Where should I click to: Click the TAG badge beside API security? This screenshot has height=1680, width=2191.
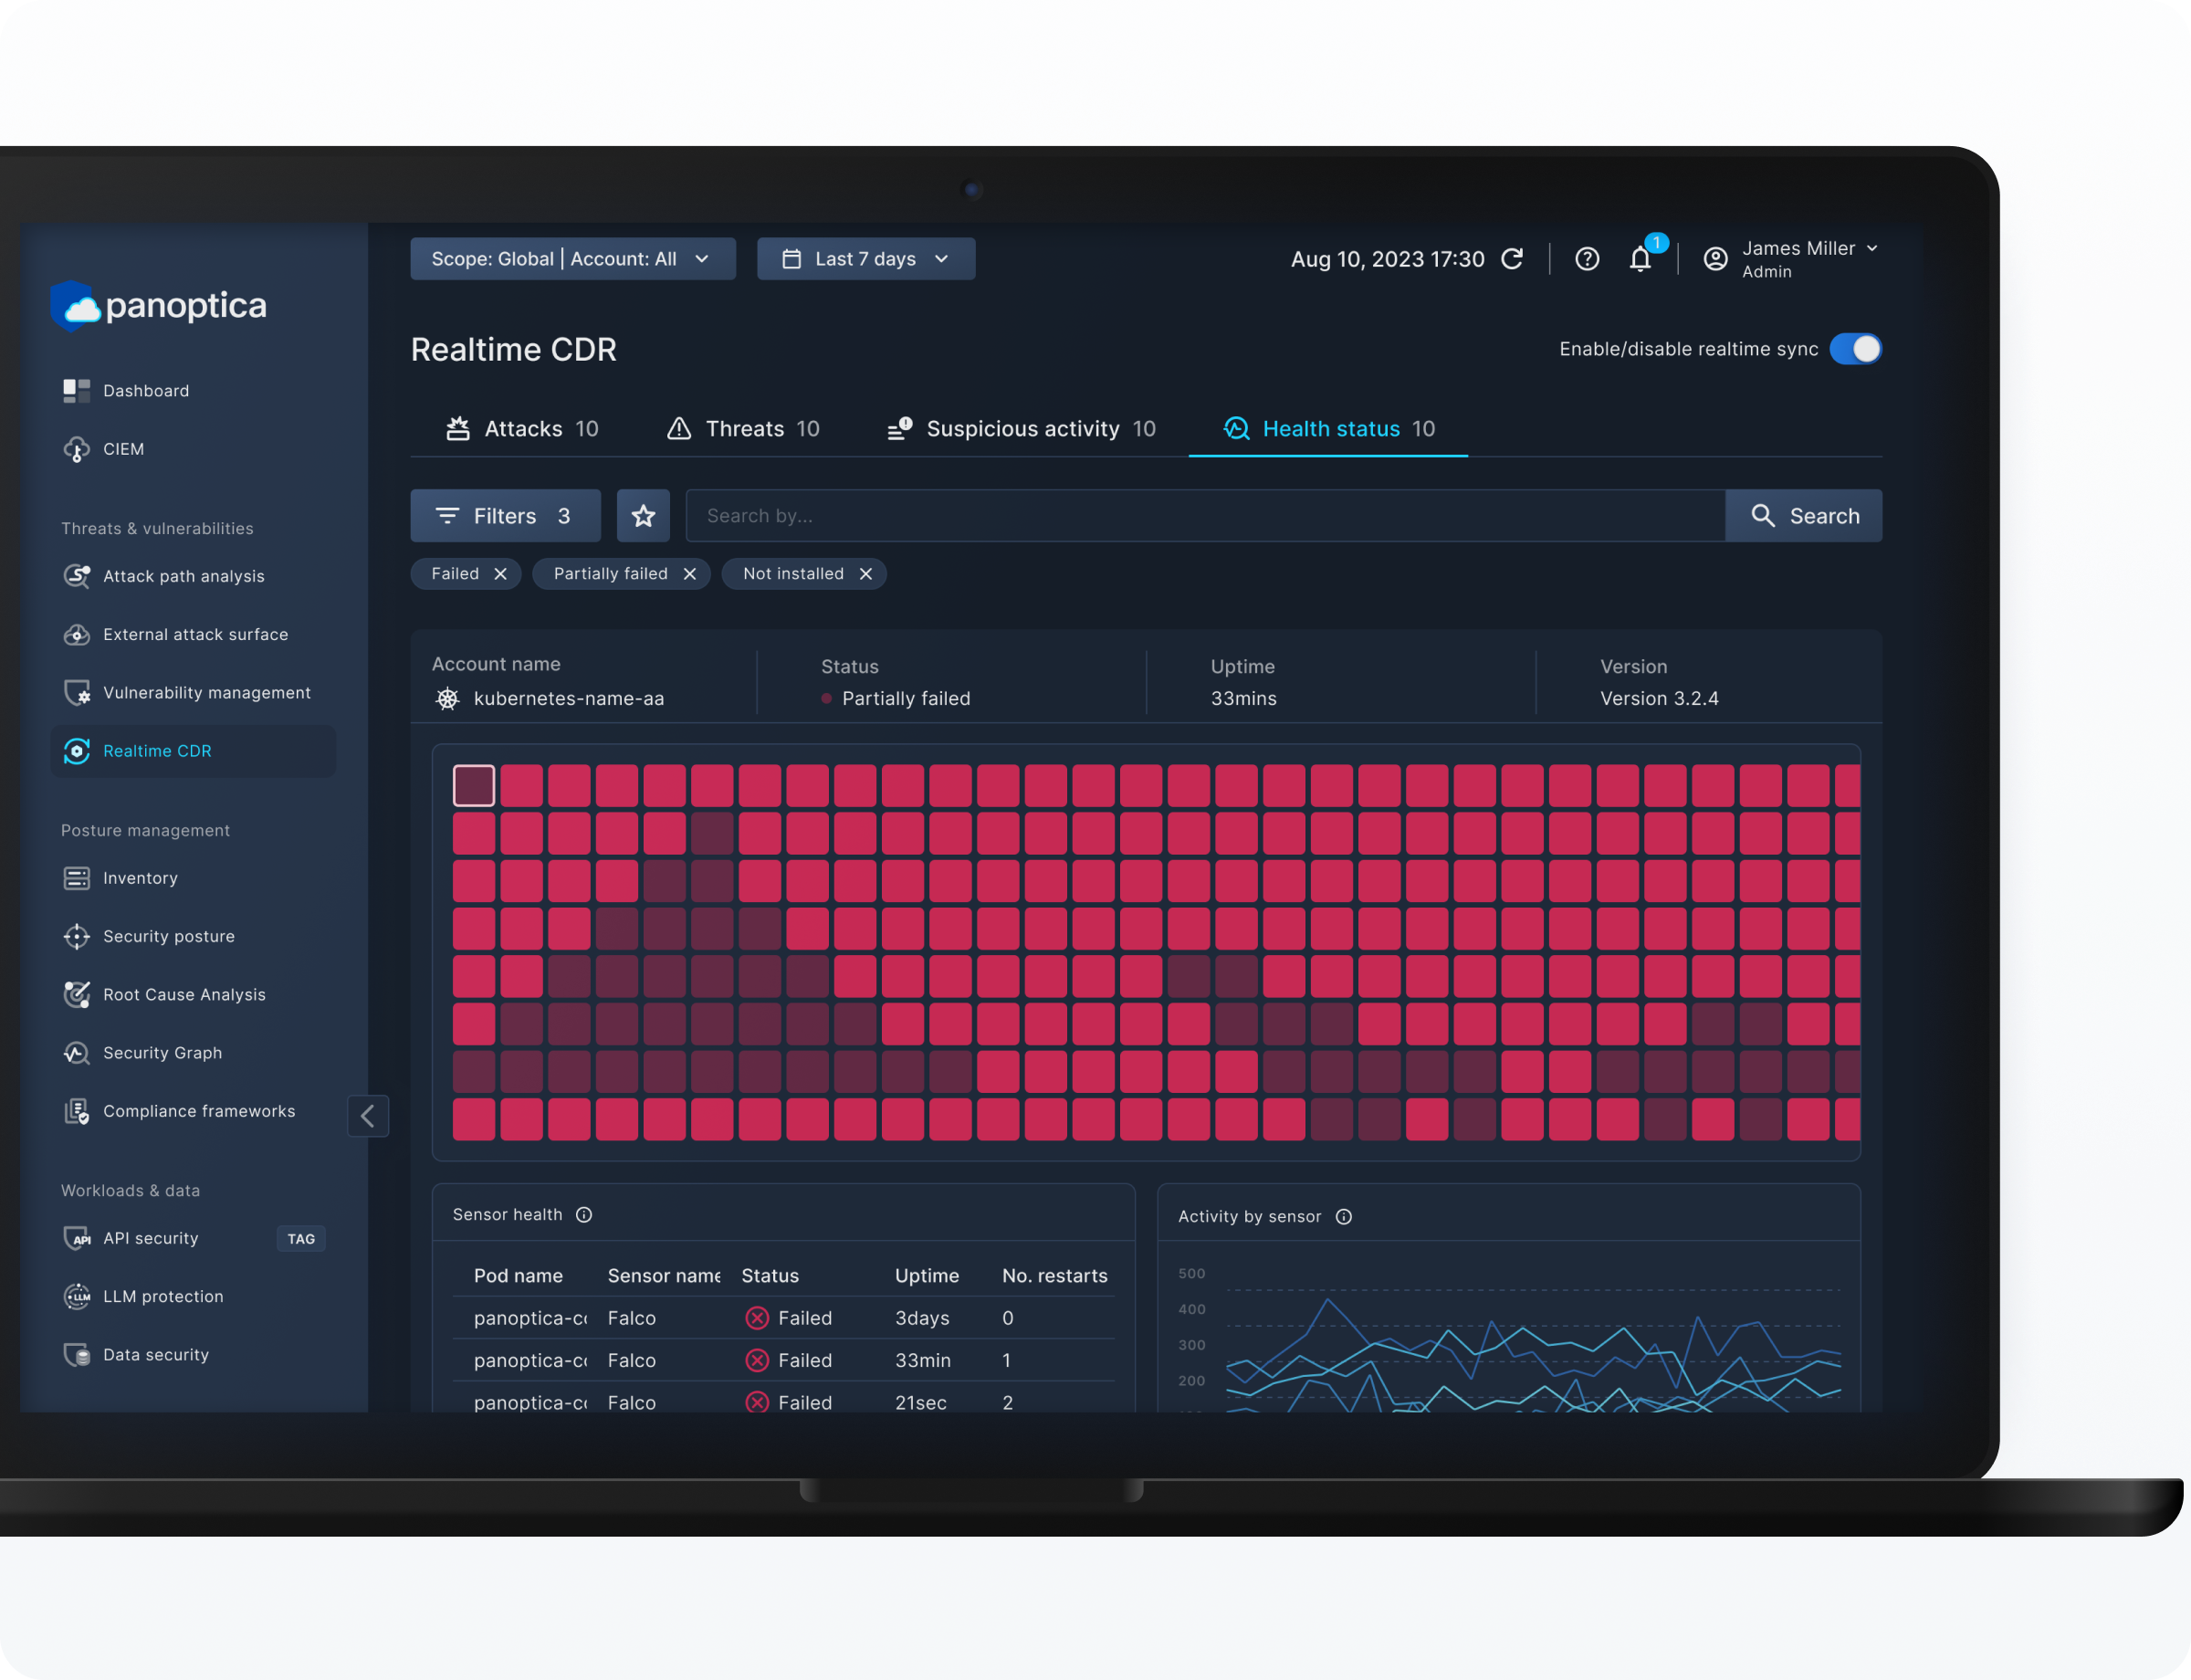(301, 1239)
